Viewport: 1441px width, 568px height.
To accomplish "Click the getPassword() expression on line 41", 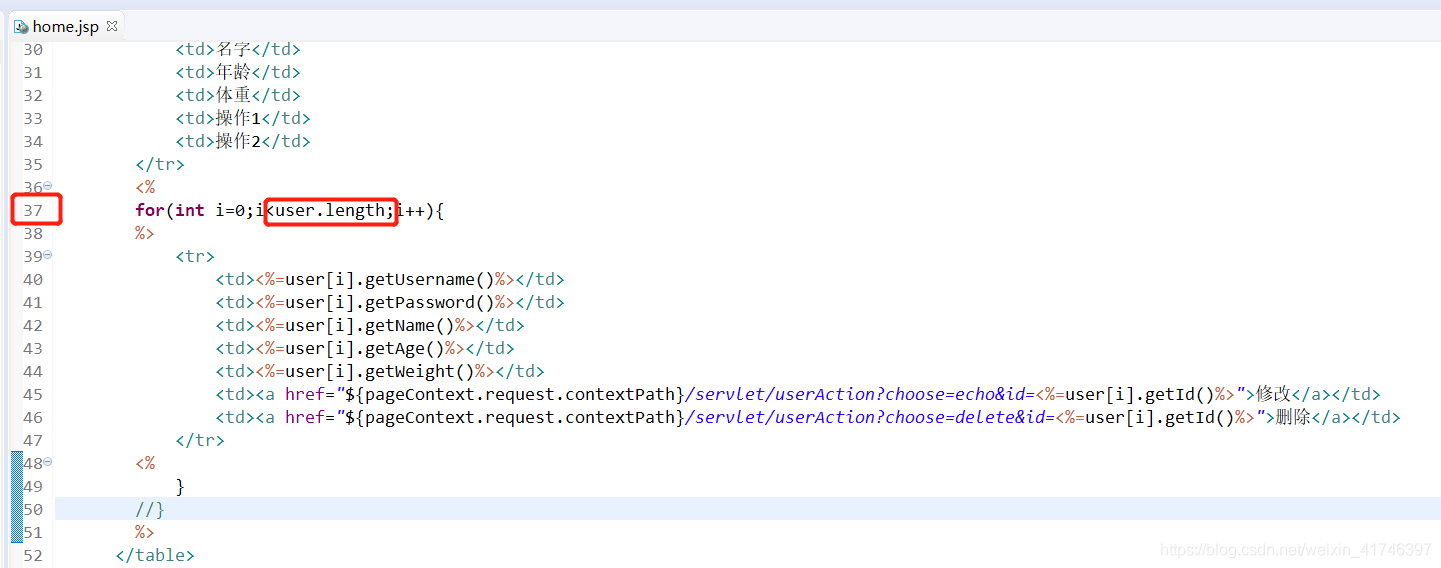I will click(390, 302).
